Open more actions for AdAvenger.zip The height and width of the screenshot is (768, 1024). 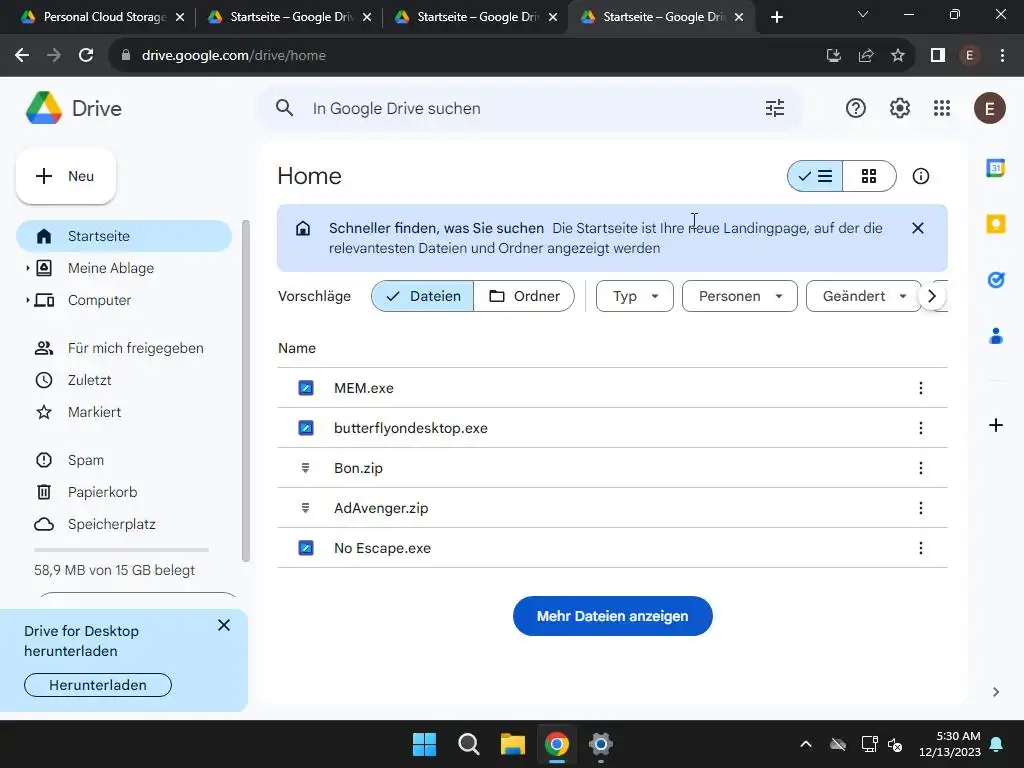[920, 508]
